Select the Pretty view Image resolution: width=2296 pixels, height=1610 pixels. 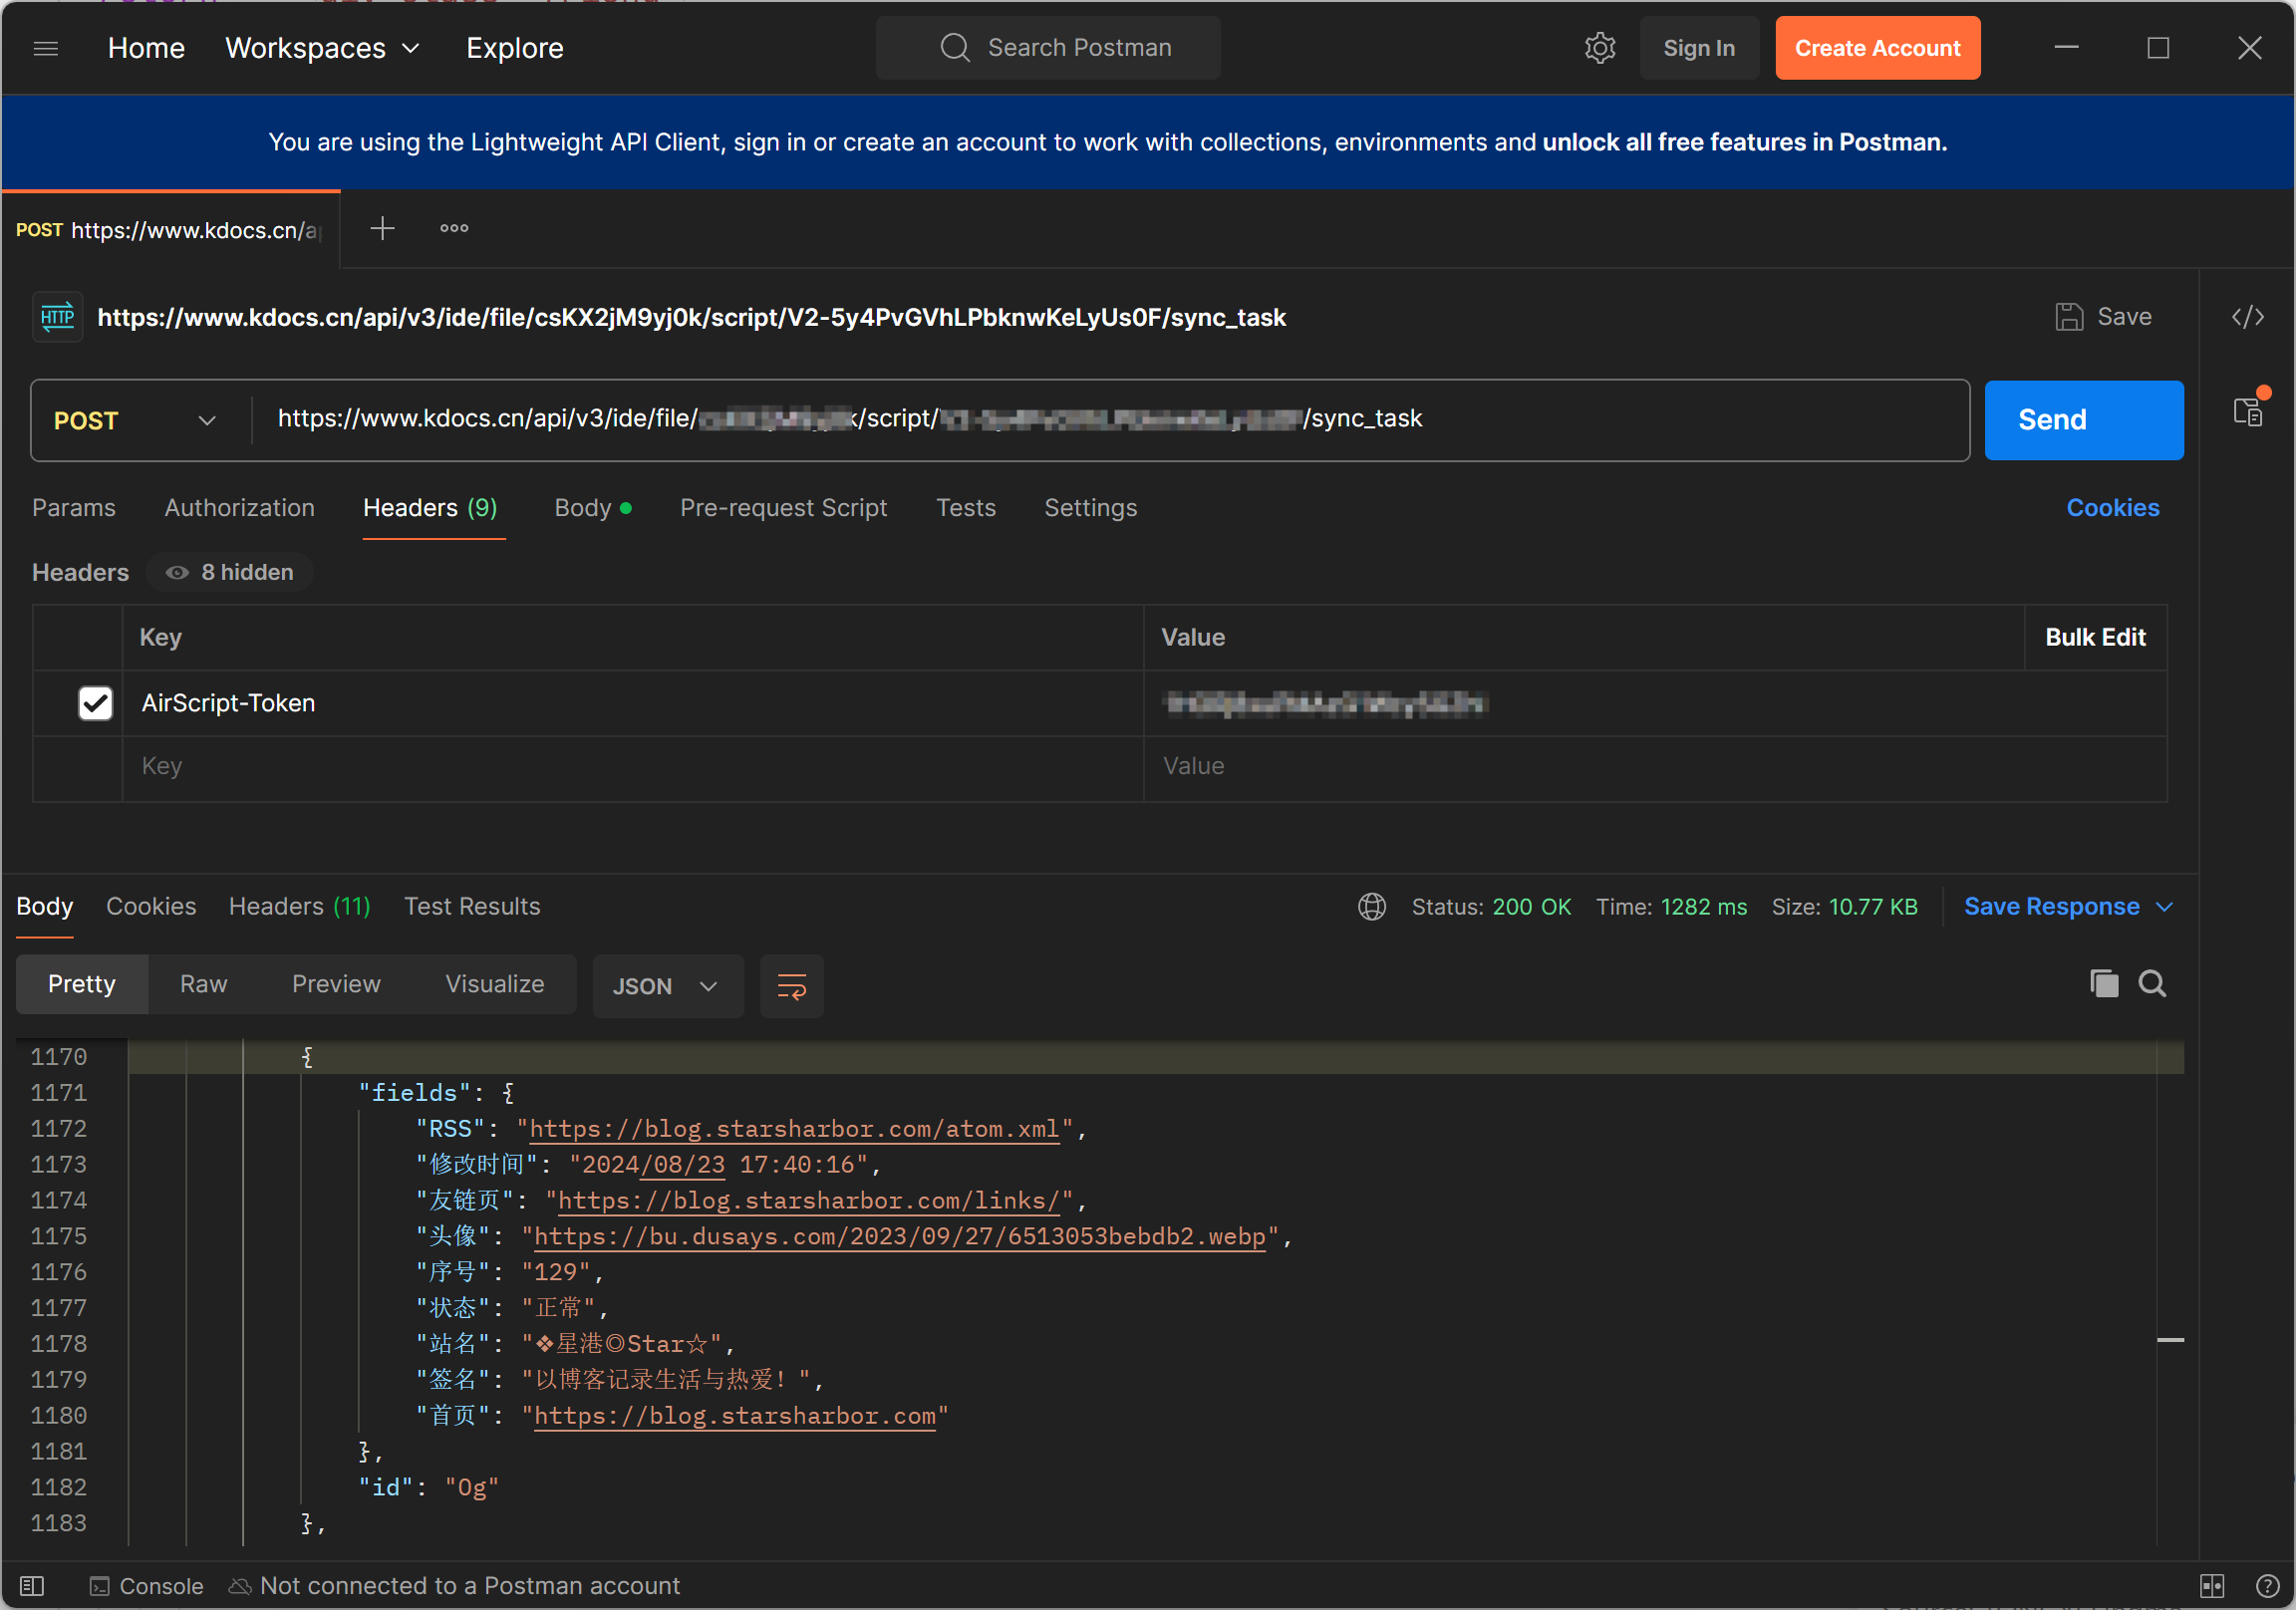82,984
